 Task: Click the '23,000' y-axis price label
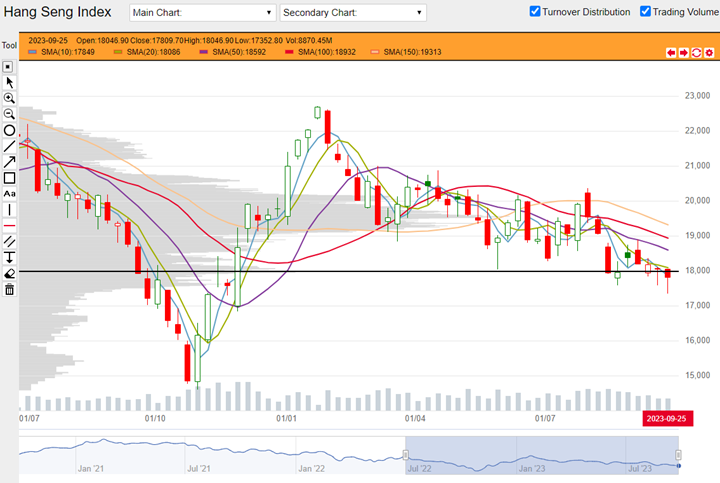click(x=698, y=95)
